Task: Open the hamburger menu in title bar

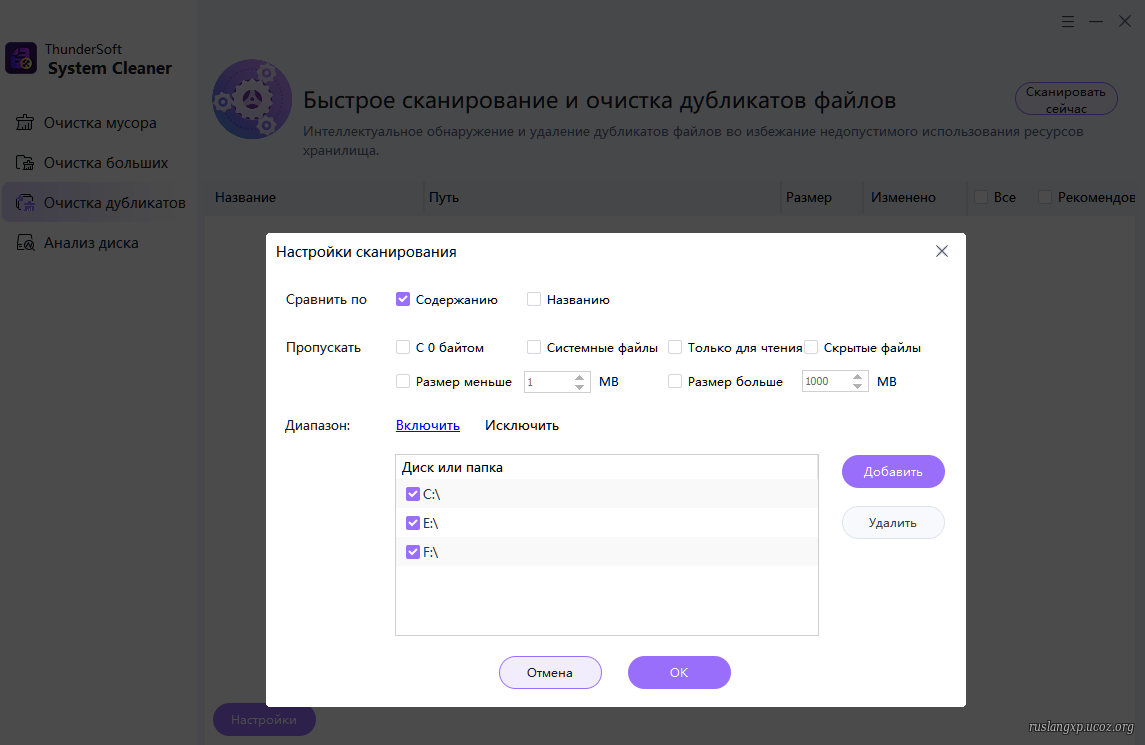Action: tap(1068, 20)
